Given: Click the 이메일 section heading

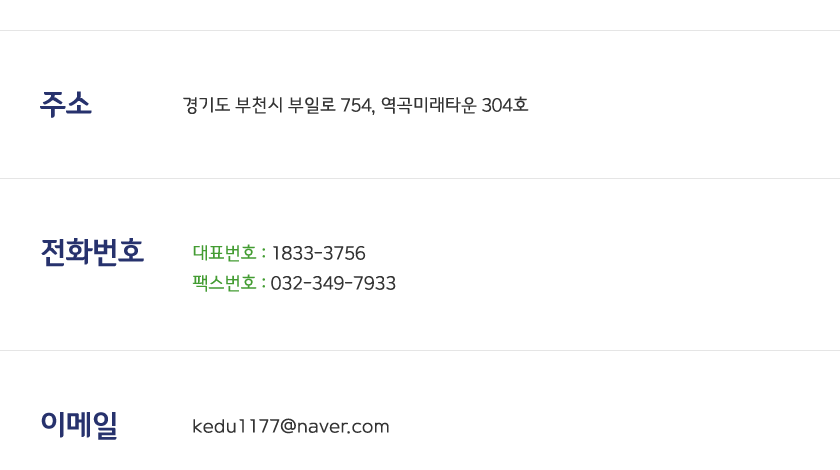Looking at the screenshot, I should tap(79, 425).
